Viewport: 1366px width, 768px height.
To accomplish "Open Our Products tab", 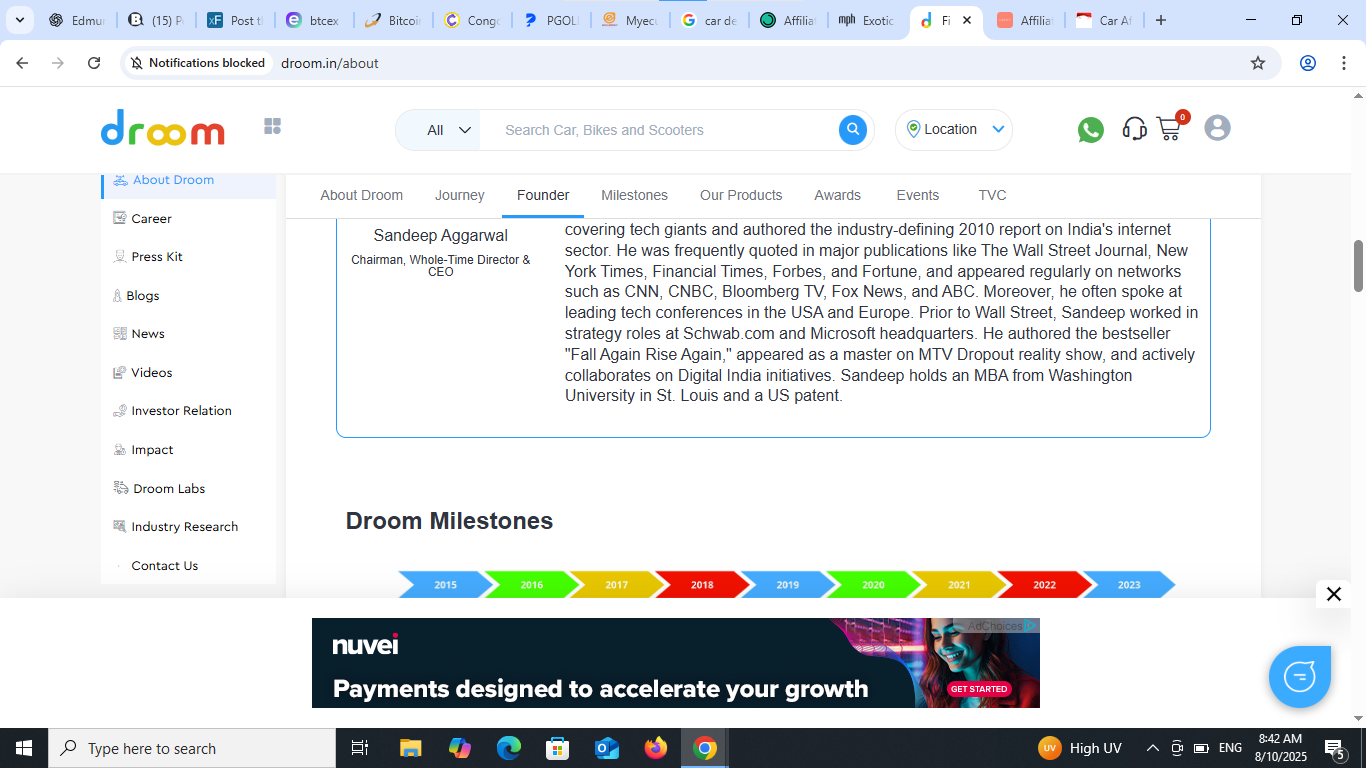I will (x=741, y=195).
